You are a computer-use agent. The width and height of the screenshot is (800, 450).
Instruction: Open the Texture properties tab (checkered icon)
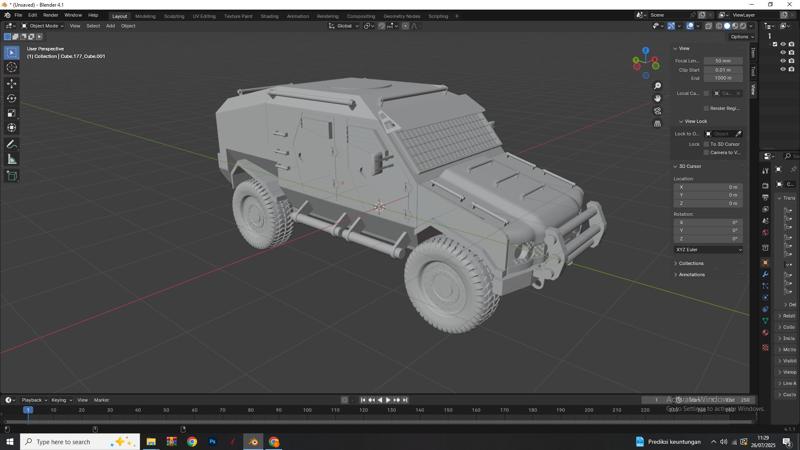click(x=765, y=347)
